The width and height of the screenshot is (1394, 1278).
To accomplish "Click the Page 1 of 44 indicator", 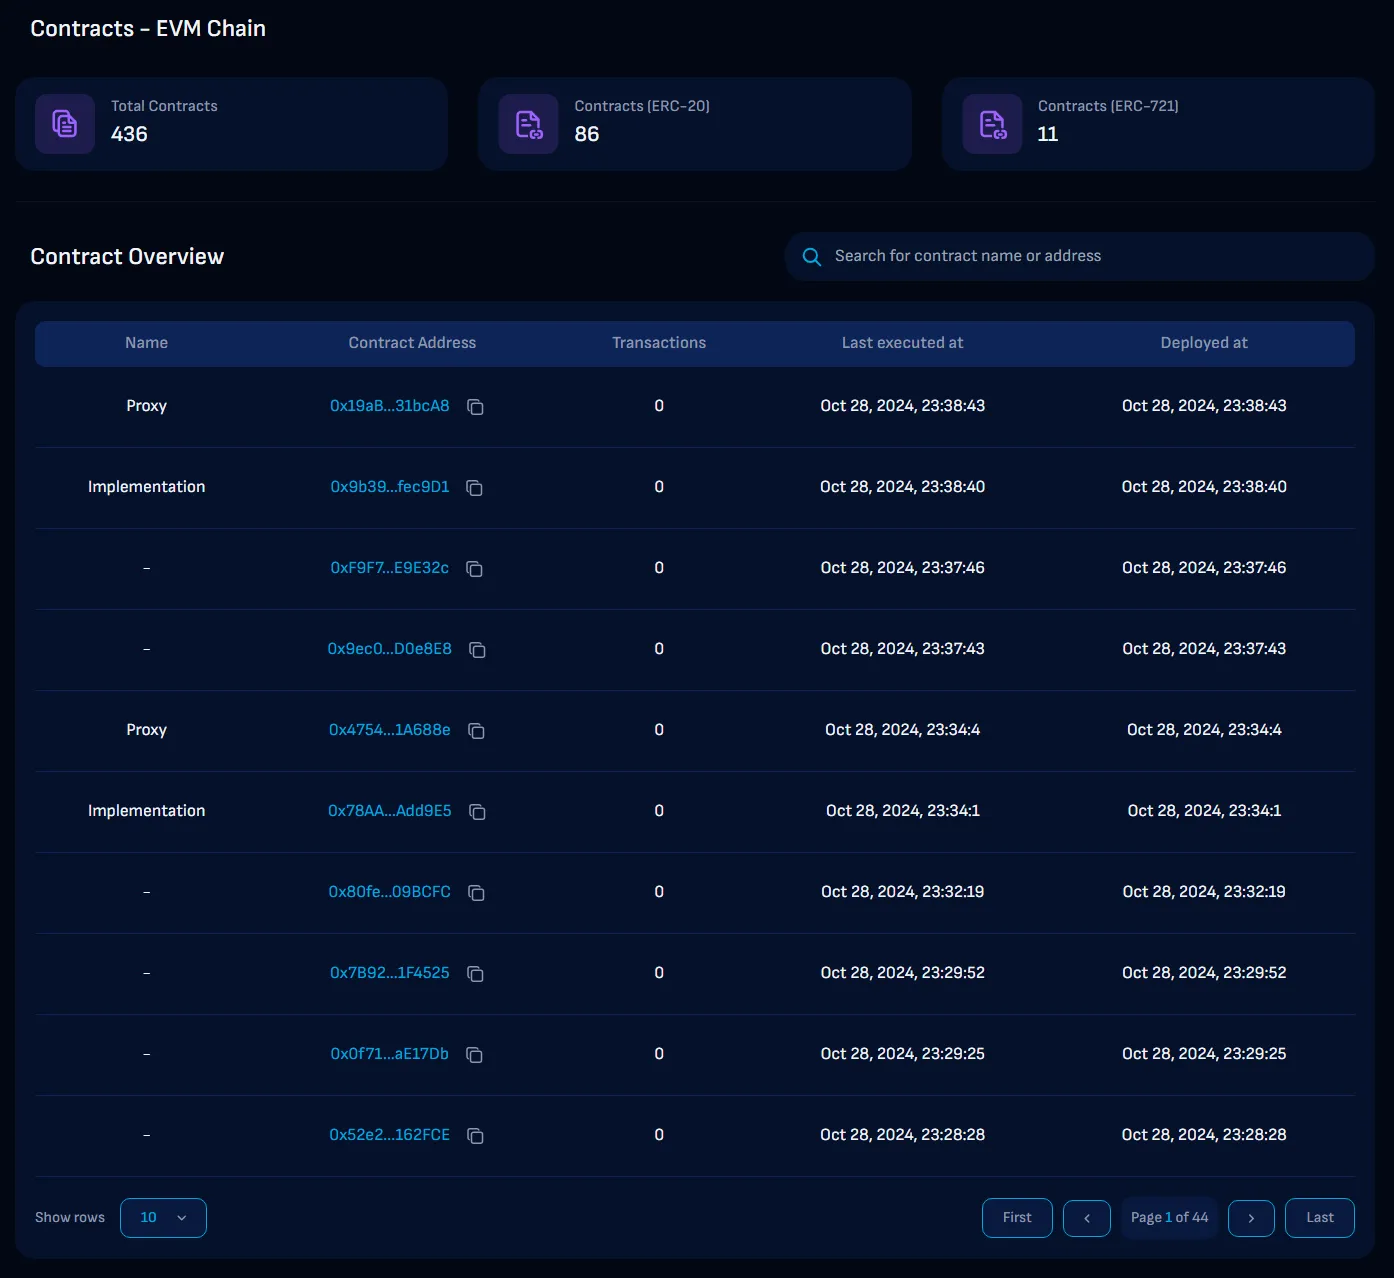I will (1170, 1218).
